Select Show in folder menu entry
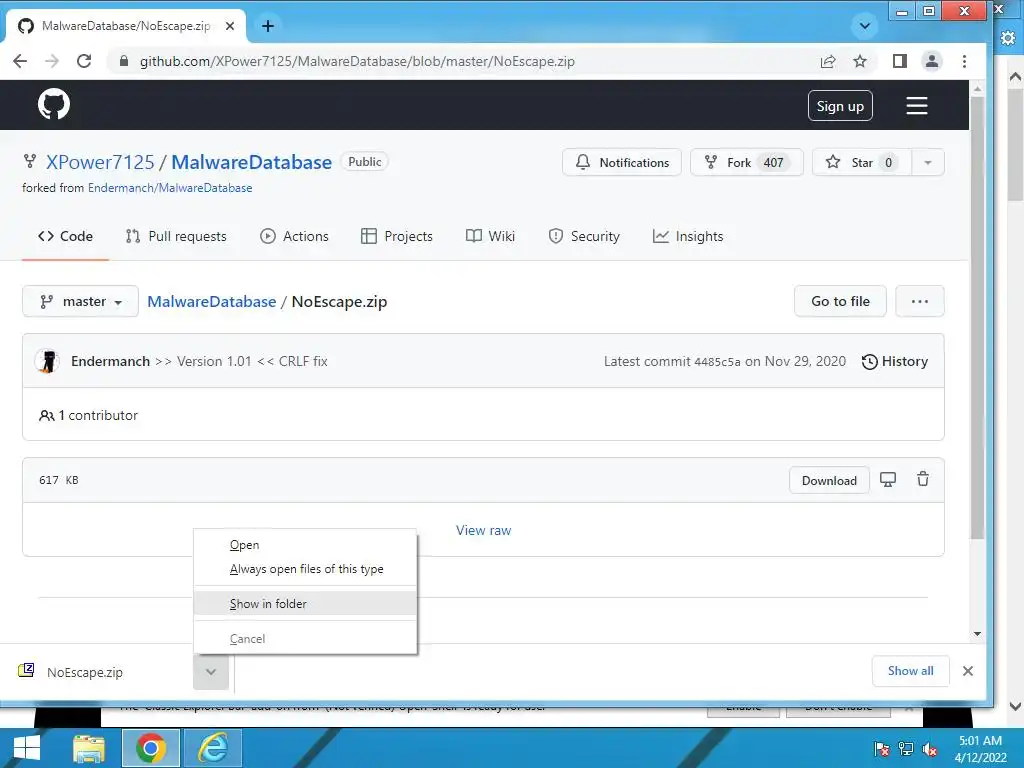1024x768 pixels. click(305, 603)
